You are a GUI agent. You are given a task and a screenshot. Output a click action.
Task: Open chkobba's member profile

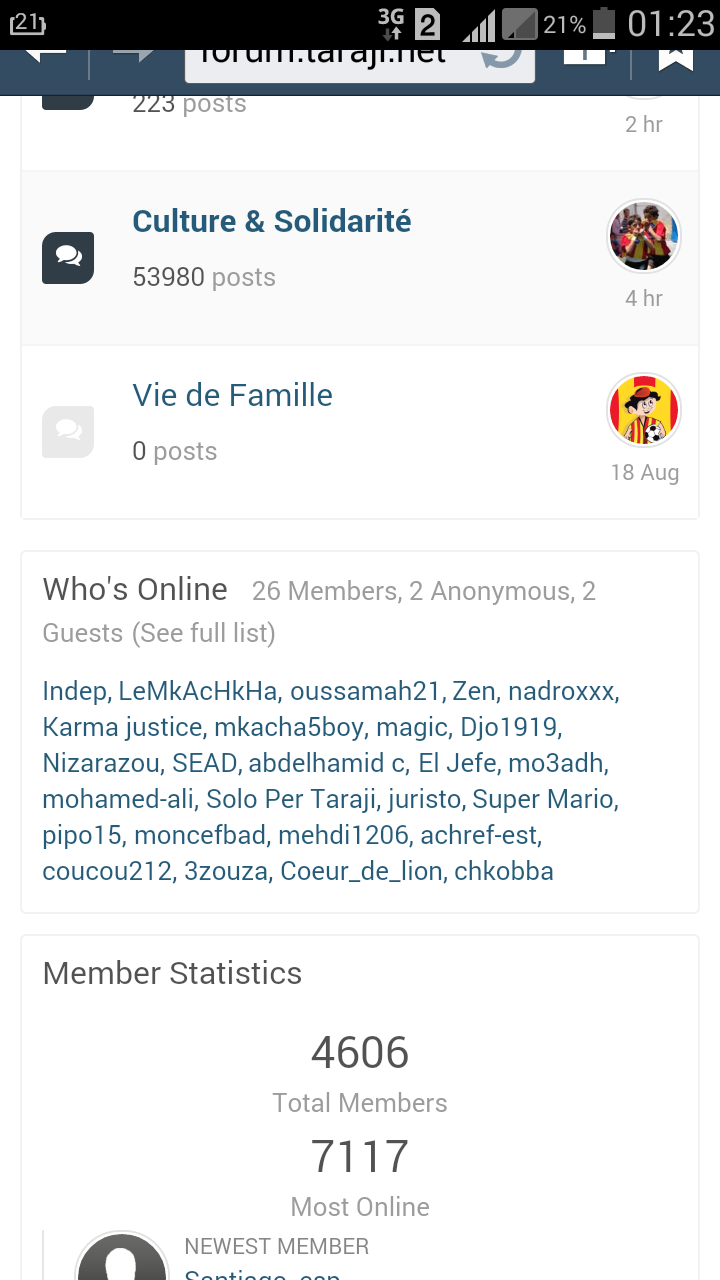[x=504, y=871]
